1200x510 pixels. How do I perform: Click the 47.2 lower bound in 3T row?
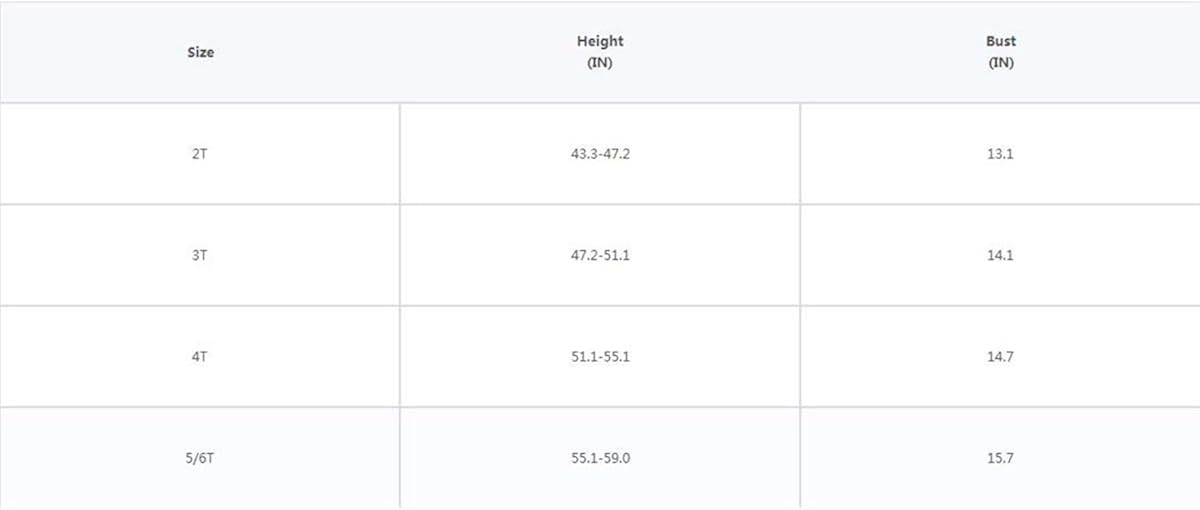(x=584, y=256)
